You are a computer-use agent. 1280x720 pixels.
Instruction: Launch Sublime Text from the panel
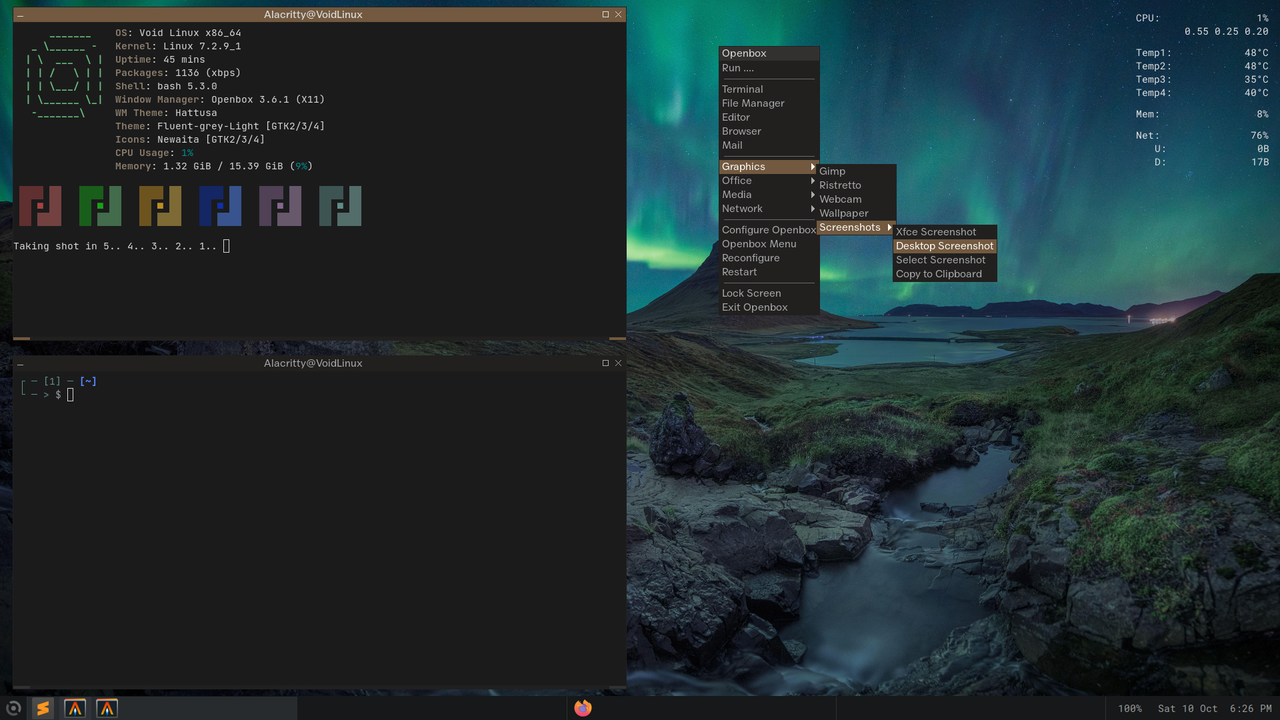point(42,708)
